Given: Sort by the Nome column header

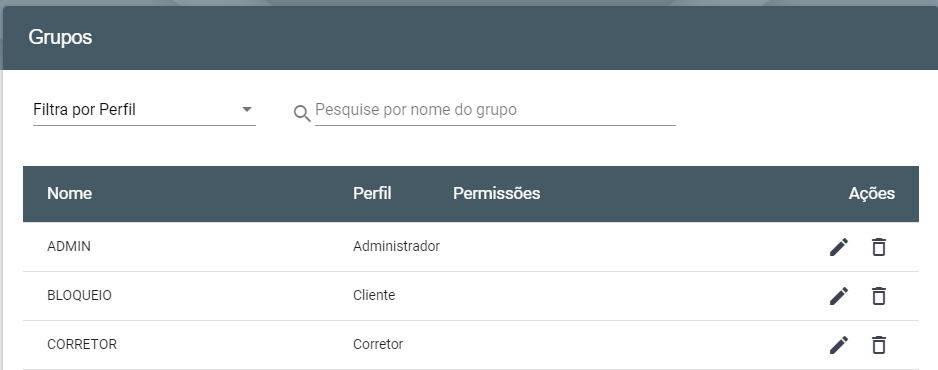Looking at the screenshot, I should [x=69, y=194].
